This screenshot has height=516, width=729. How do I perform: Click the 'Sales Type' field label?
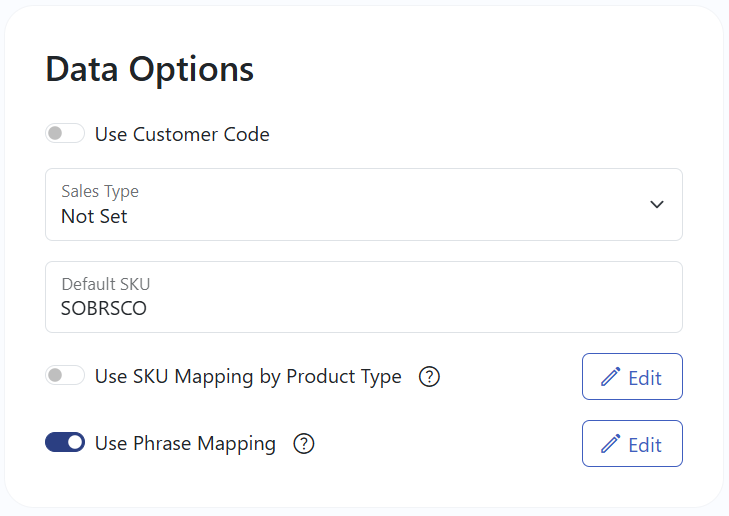[100, 191]
